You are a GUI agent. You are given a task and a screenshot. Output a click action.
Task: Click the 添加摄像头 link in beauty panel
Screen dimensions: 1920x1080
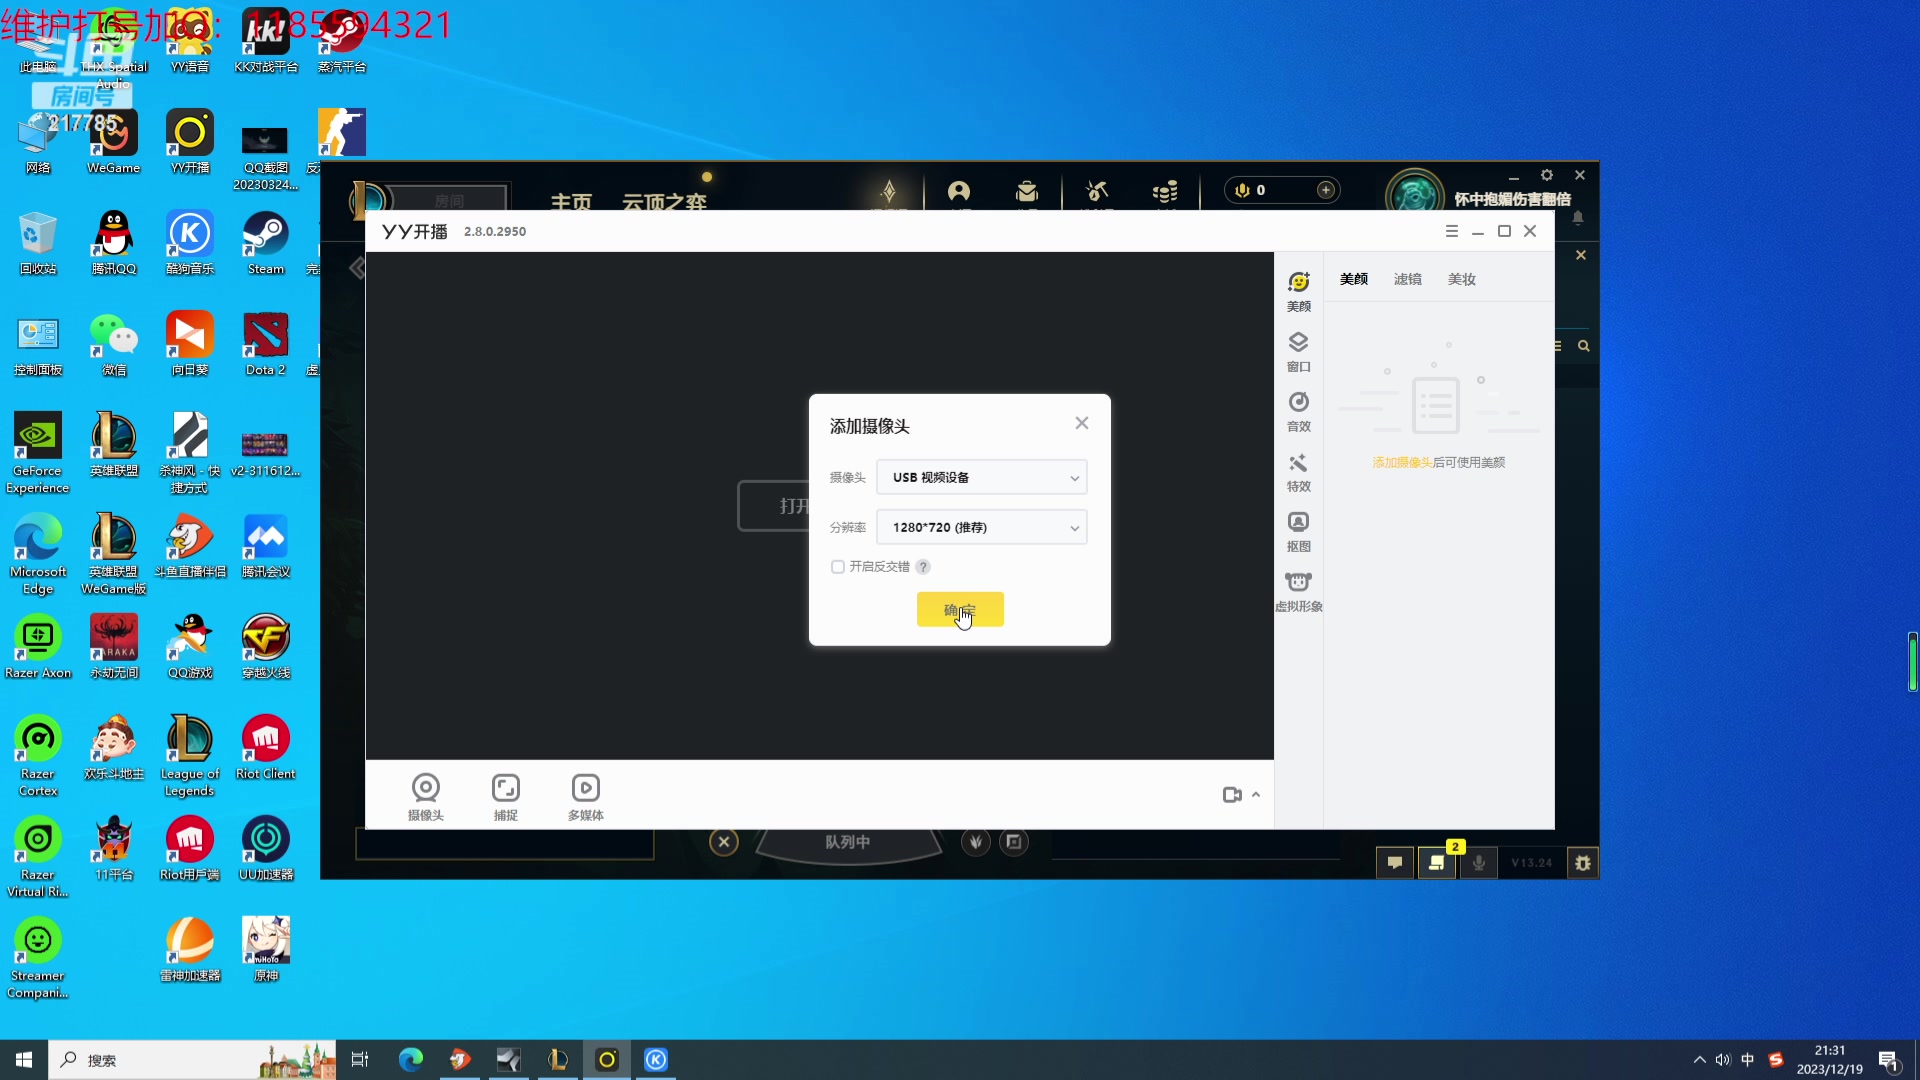[1402, 463]
